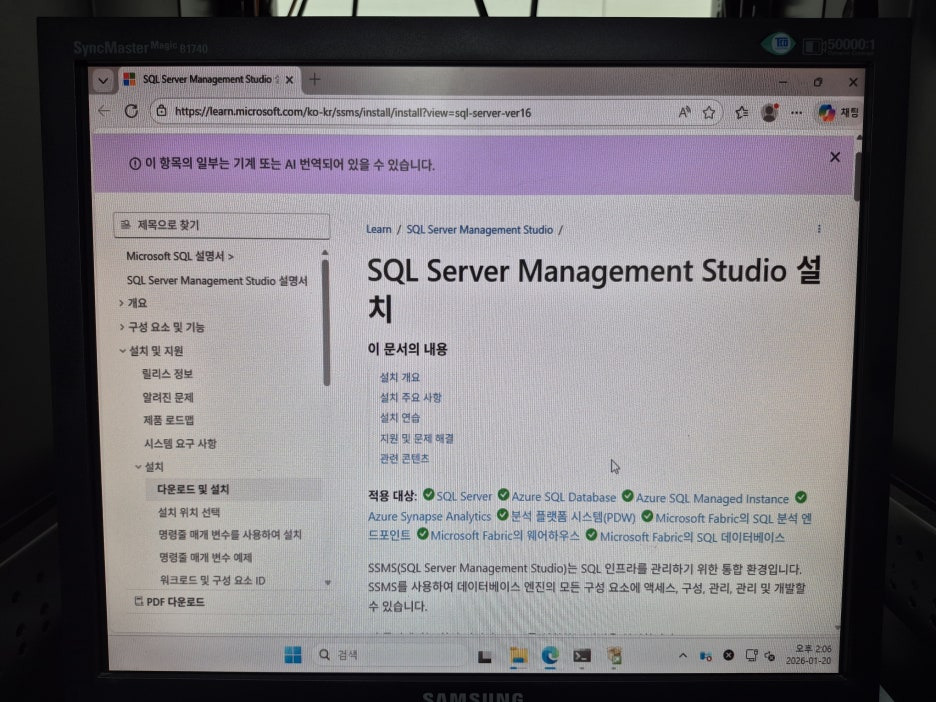This screenshot has height=702, width=936.
Task: Click the PDF 다운로드 button
Action: coord(170,602)
